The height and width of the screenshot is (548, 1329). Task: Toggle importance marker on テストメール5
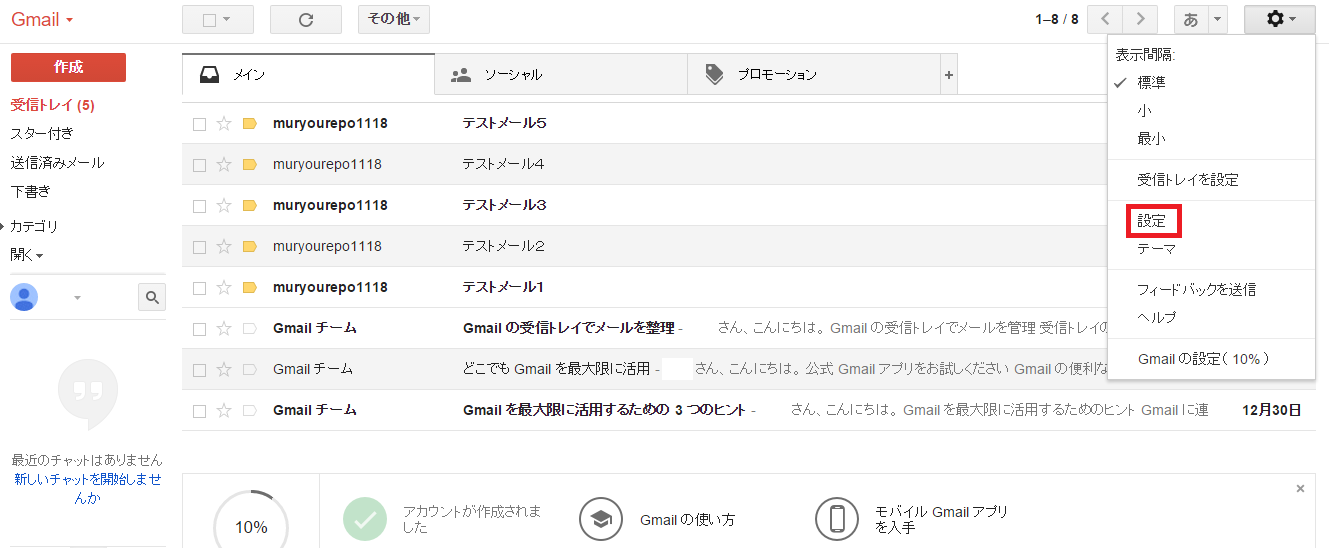tap(250, 124)
